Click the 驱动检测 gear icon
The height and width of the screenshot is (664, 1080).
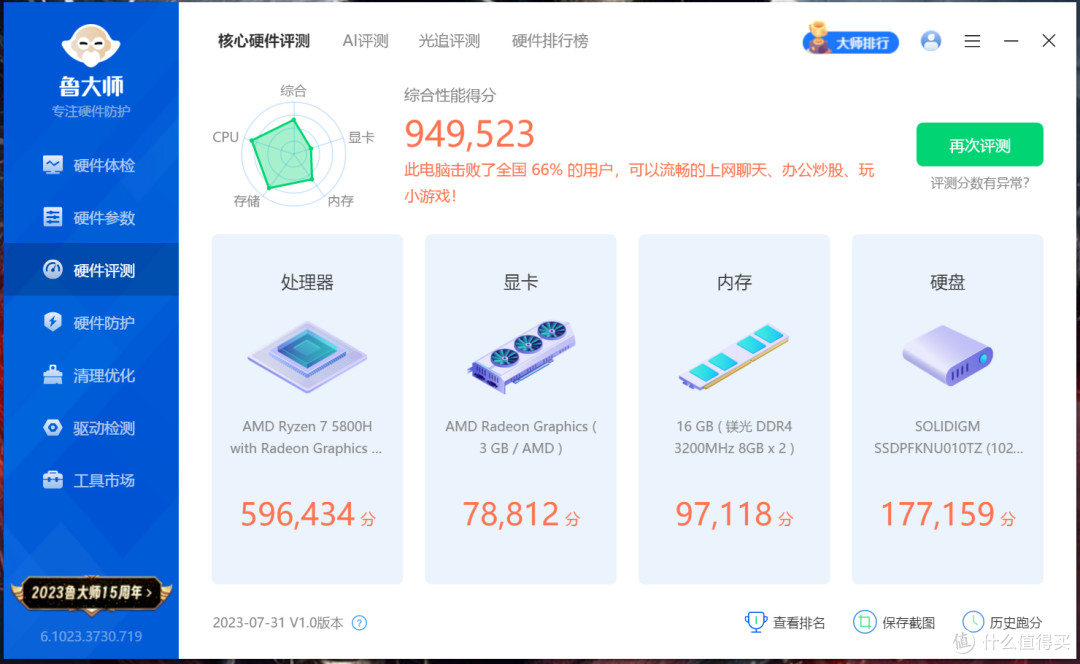(x=52, y=427)
